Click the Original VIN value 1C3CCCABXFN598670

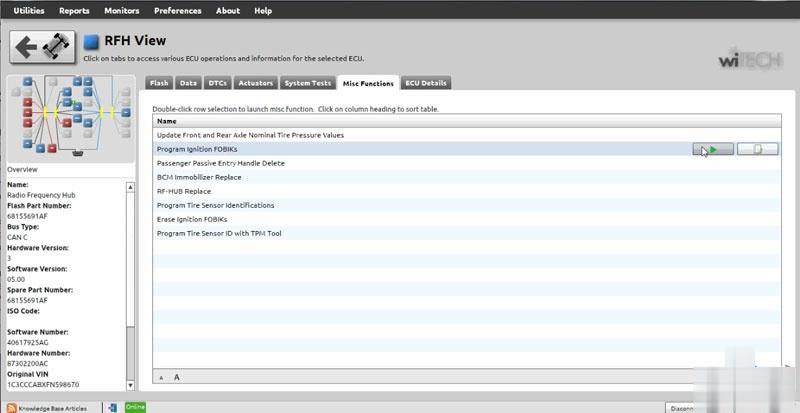[x=43, y=384]
